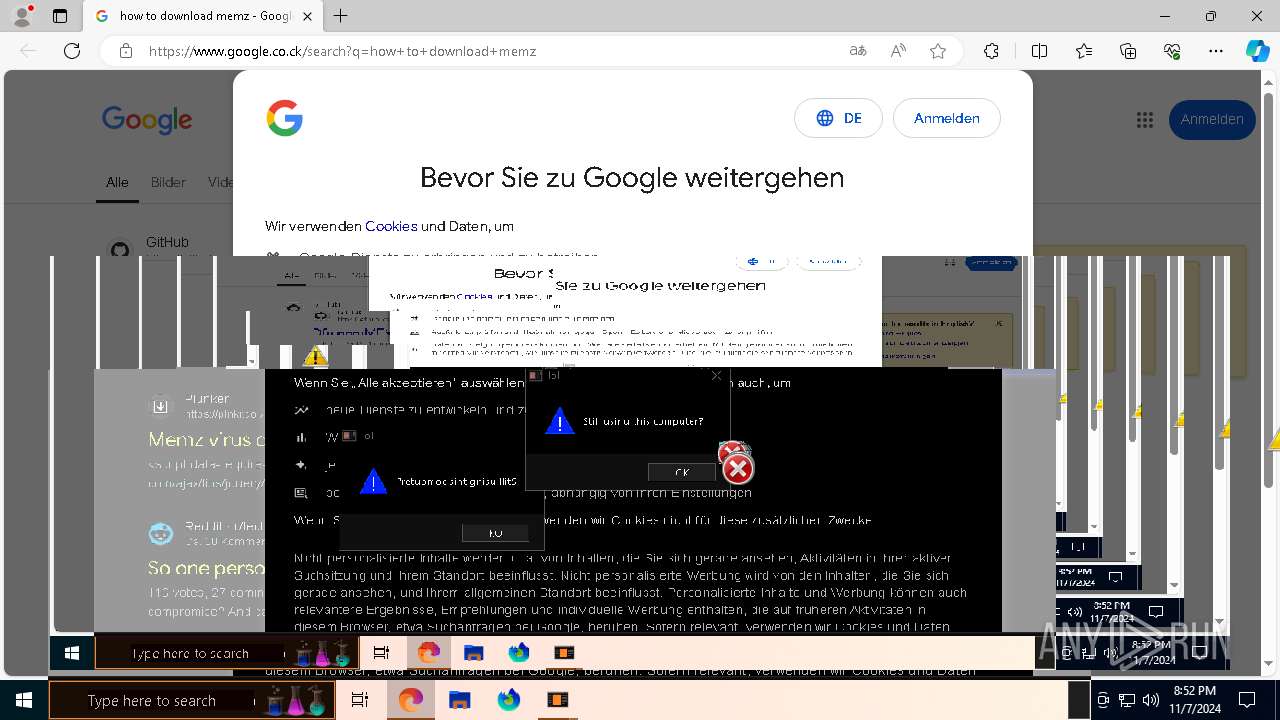The image size is (1280, 720).
Task: Click the colored G logo in dialog
Action: tap(284, 118)
